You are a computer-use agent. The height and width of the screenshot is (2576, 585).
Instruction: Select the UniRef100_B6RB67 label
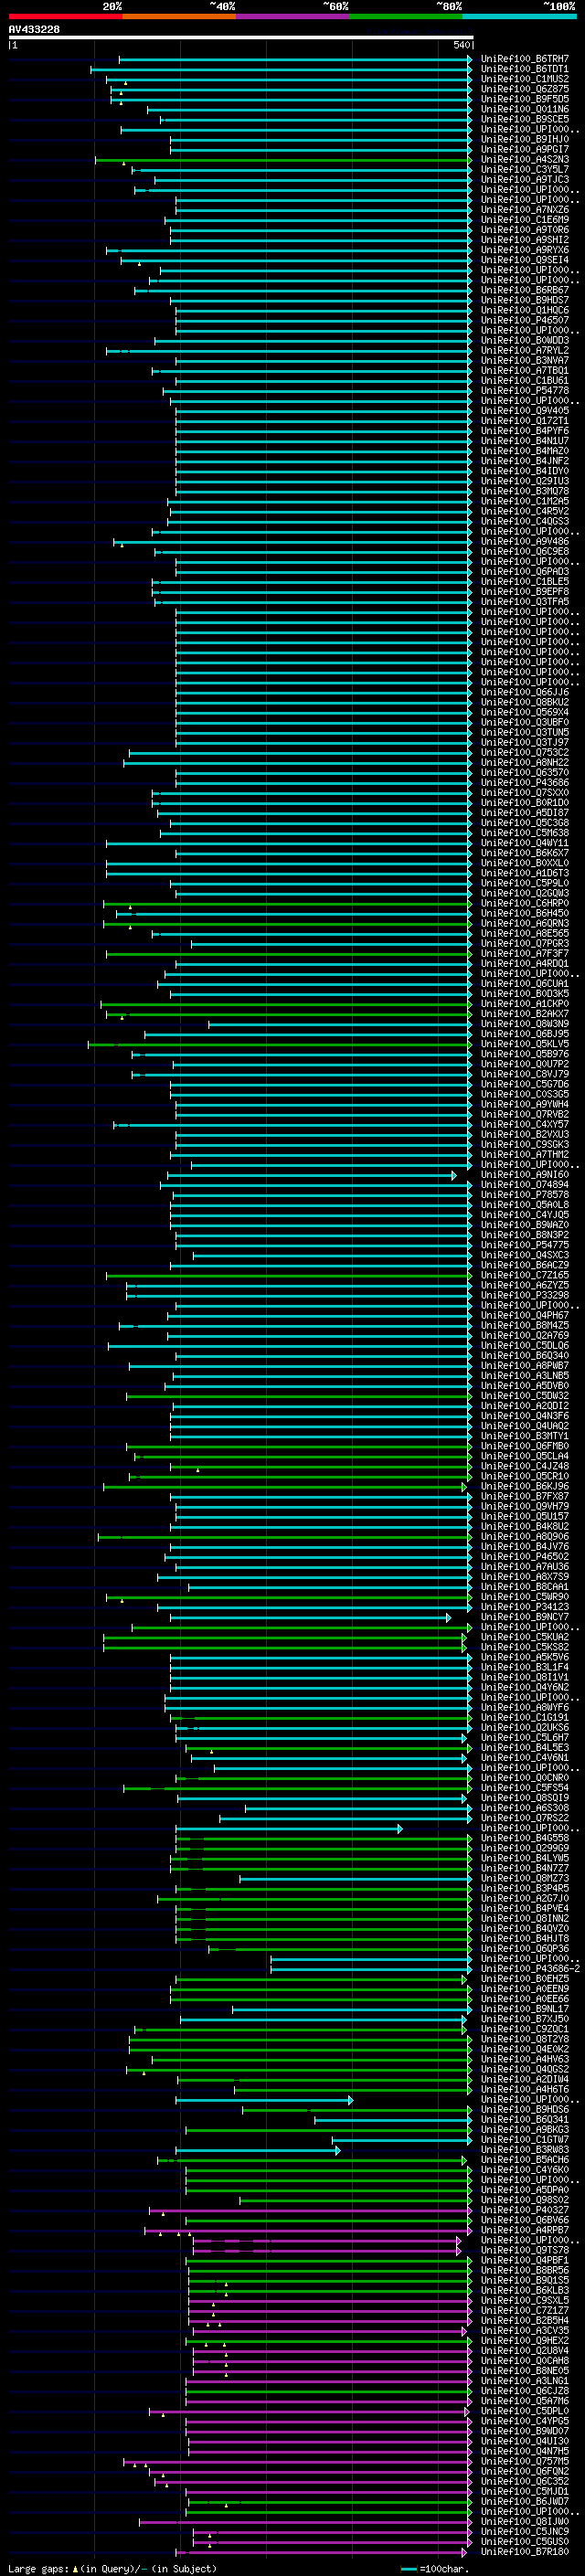[x=524, y=290]
